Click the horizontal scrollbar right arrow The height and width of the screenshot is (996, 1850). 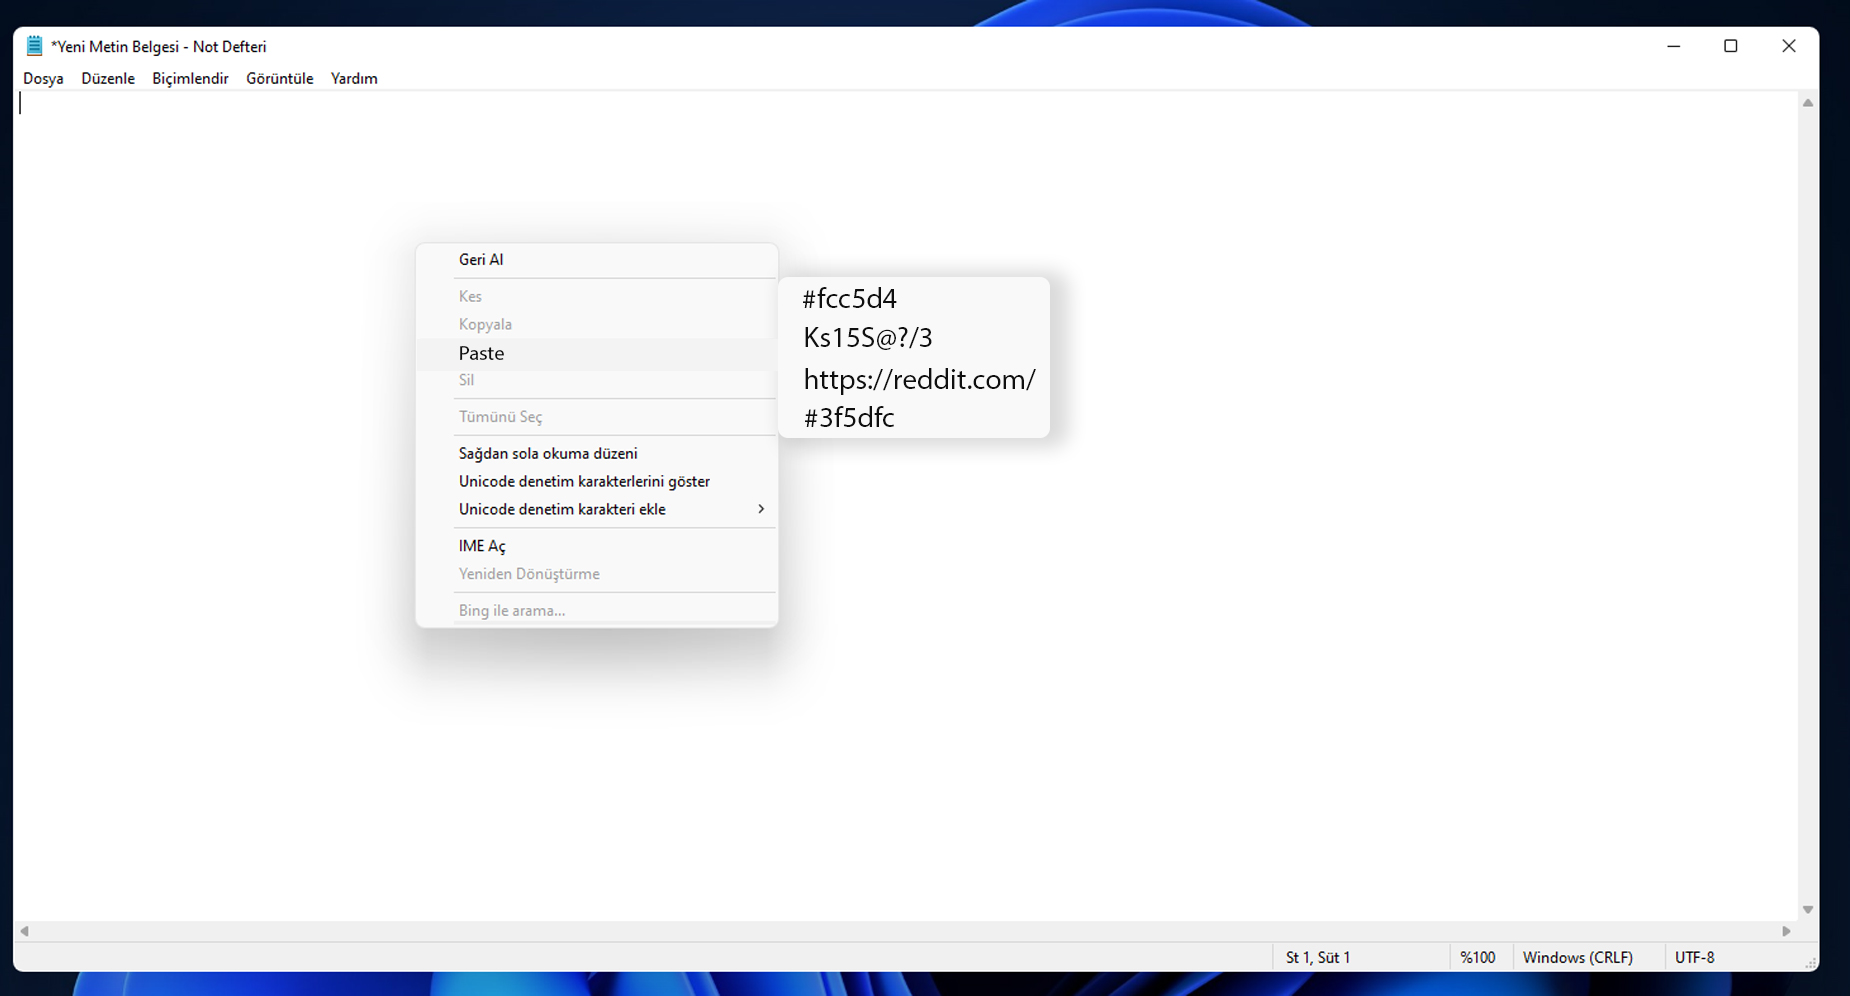[1787, 931]
